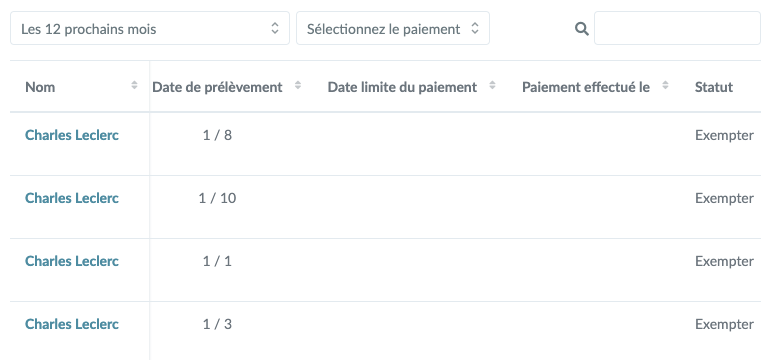Screen dimensions: 769x360
Task: Open the Les 12 prochains mois dropdown
Action: pyautogui.click(x=150, y=28)
